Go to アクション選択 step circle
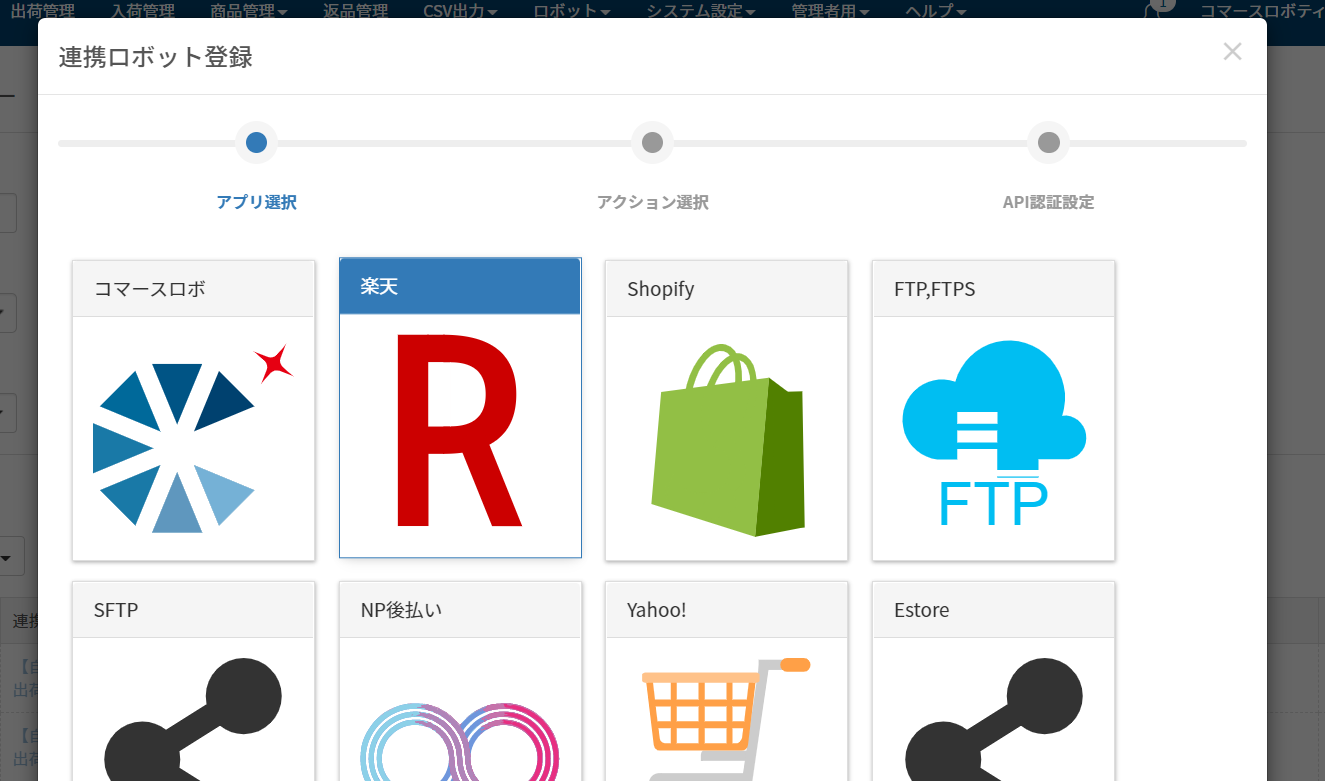The image size is (1325, 781). pos(652,143)
